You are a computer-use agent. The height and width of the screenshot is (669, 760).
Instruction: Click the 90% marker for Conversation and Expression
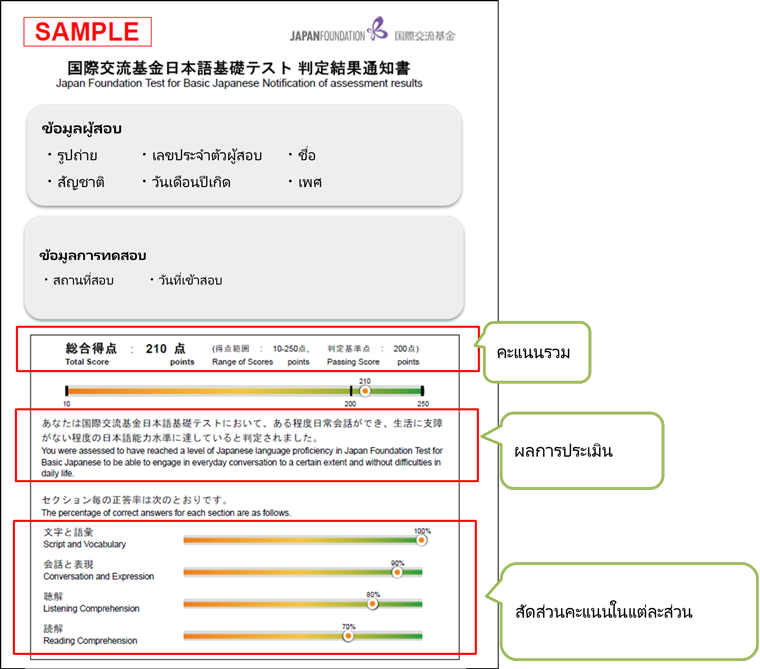(x=397, y=572)
